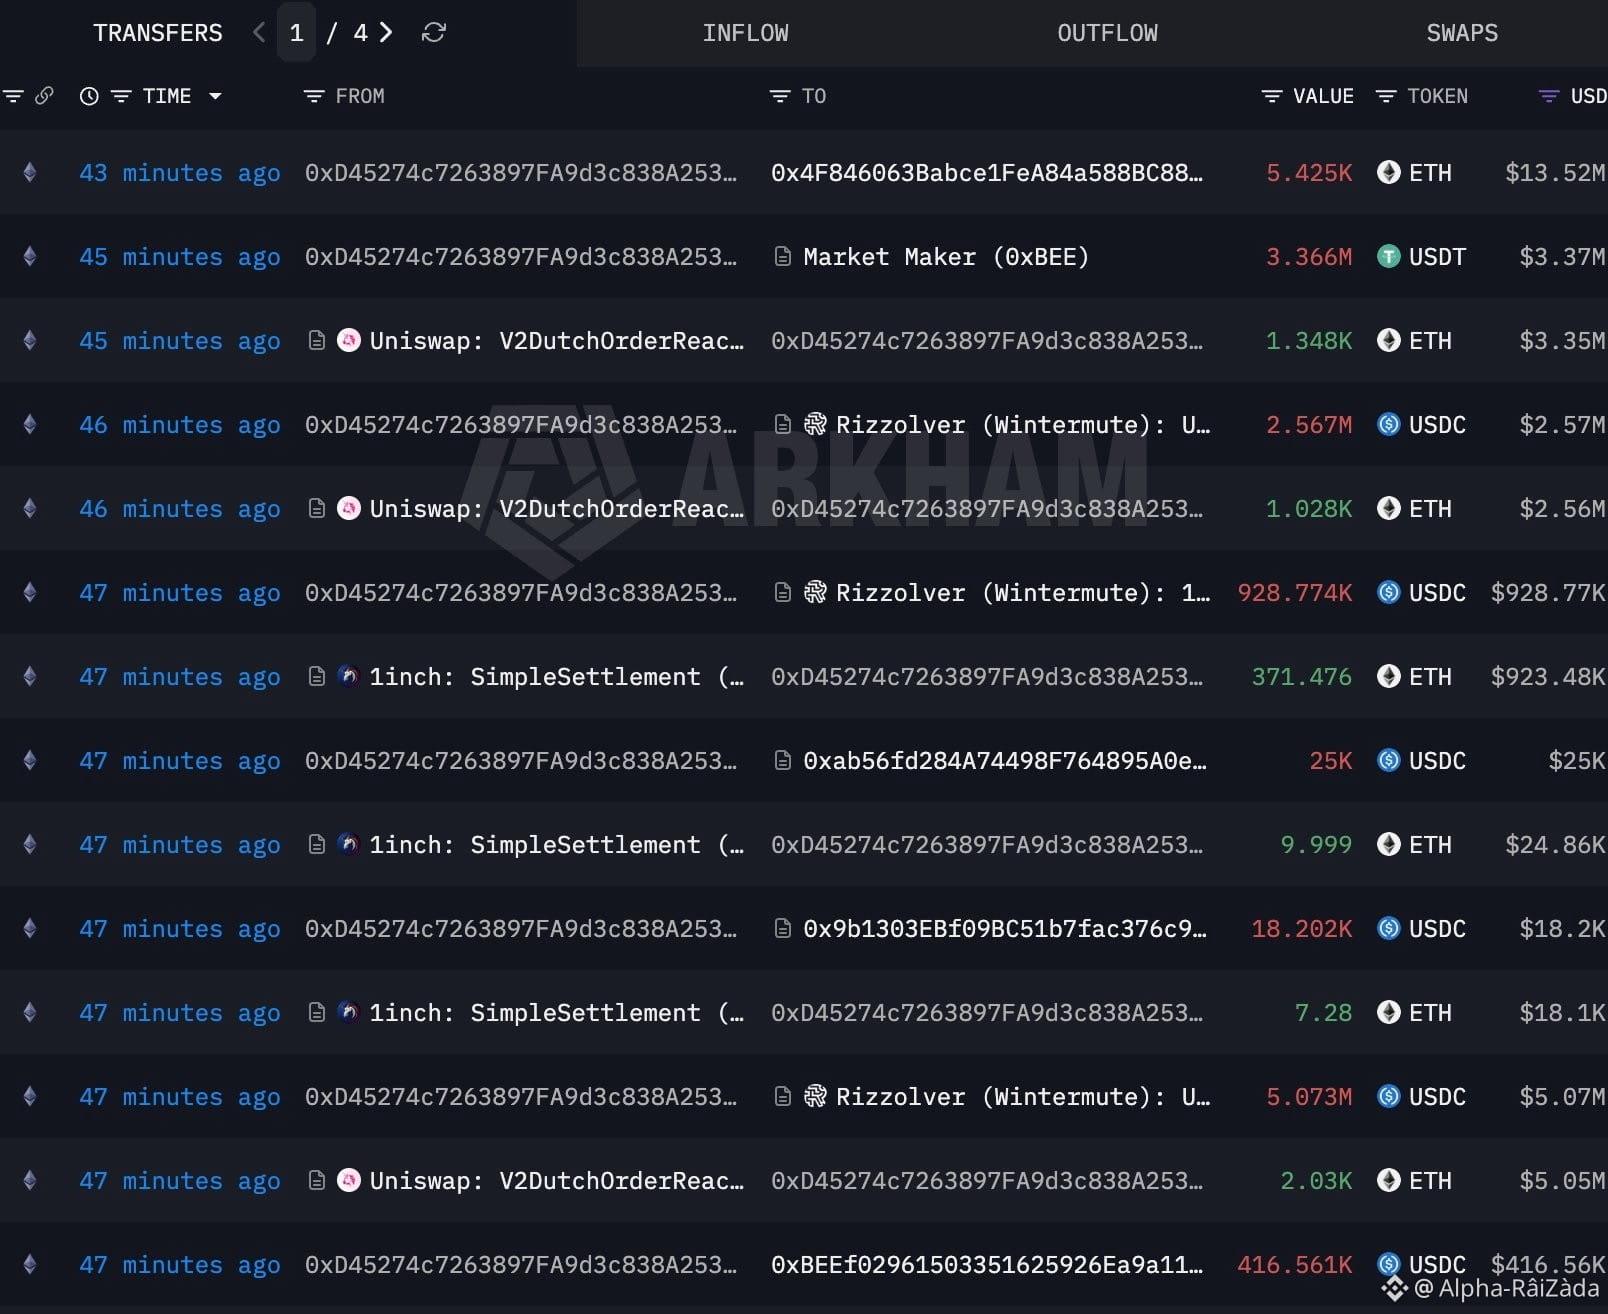Click the USDC token icon in the $2.57M row

1389,424
